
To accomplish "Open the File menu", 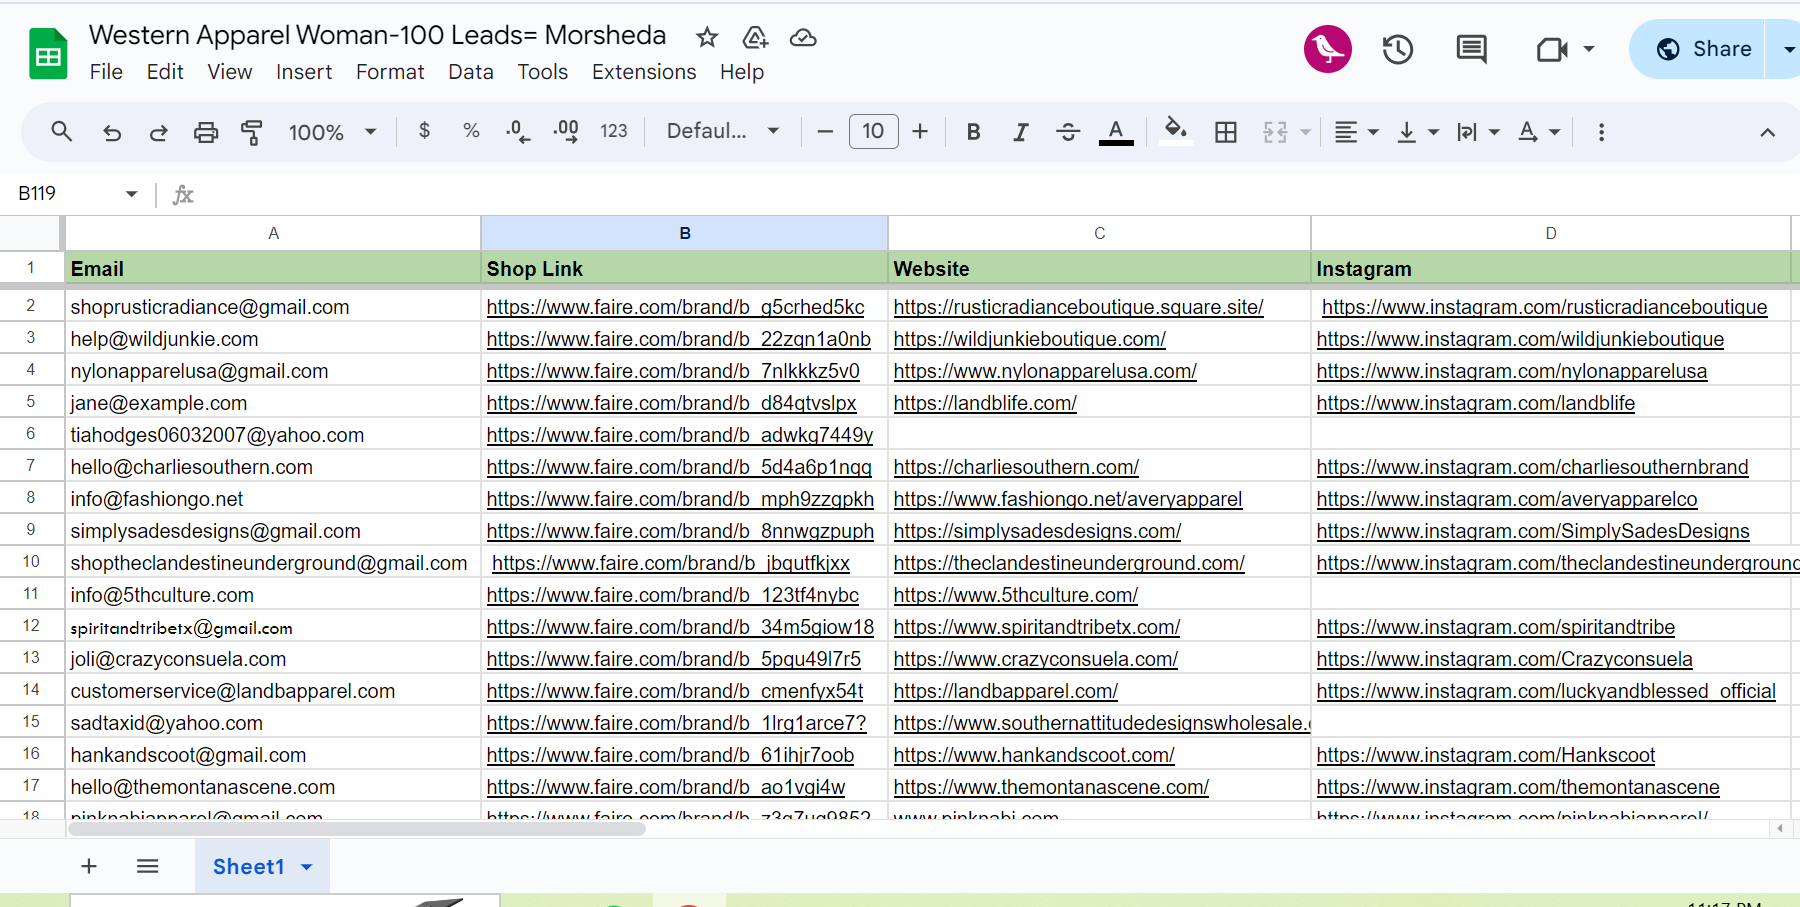I will tap(106, 72).
